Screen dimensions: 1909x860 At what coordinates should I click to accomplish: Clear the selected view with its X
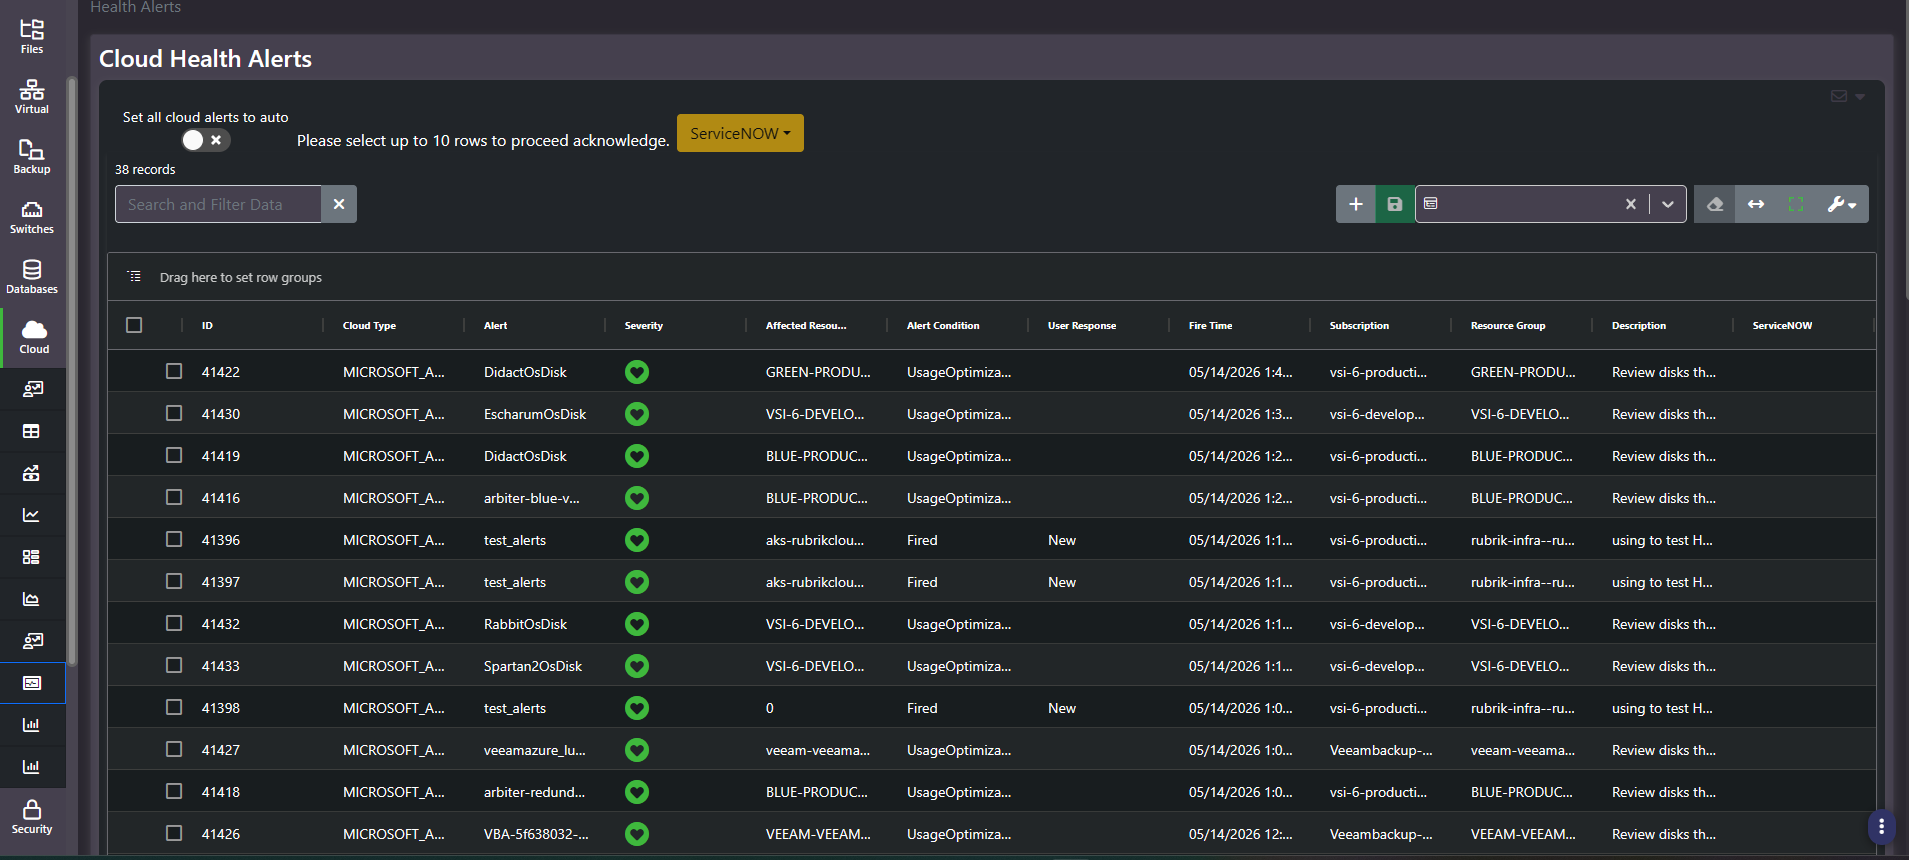coord(1631,204)
